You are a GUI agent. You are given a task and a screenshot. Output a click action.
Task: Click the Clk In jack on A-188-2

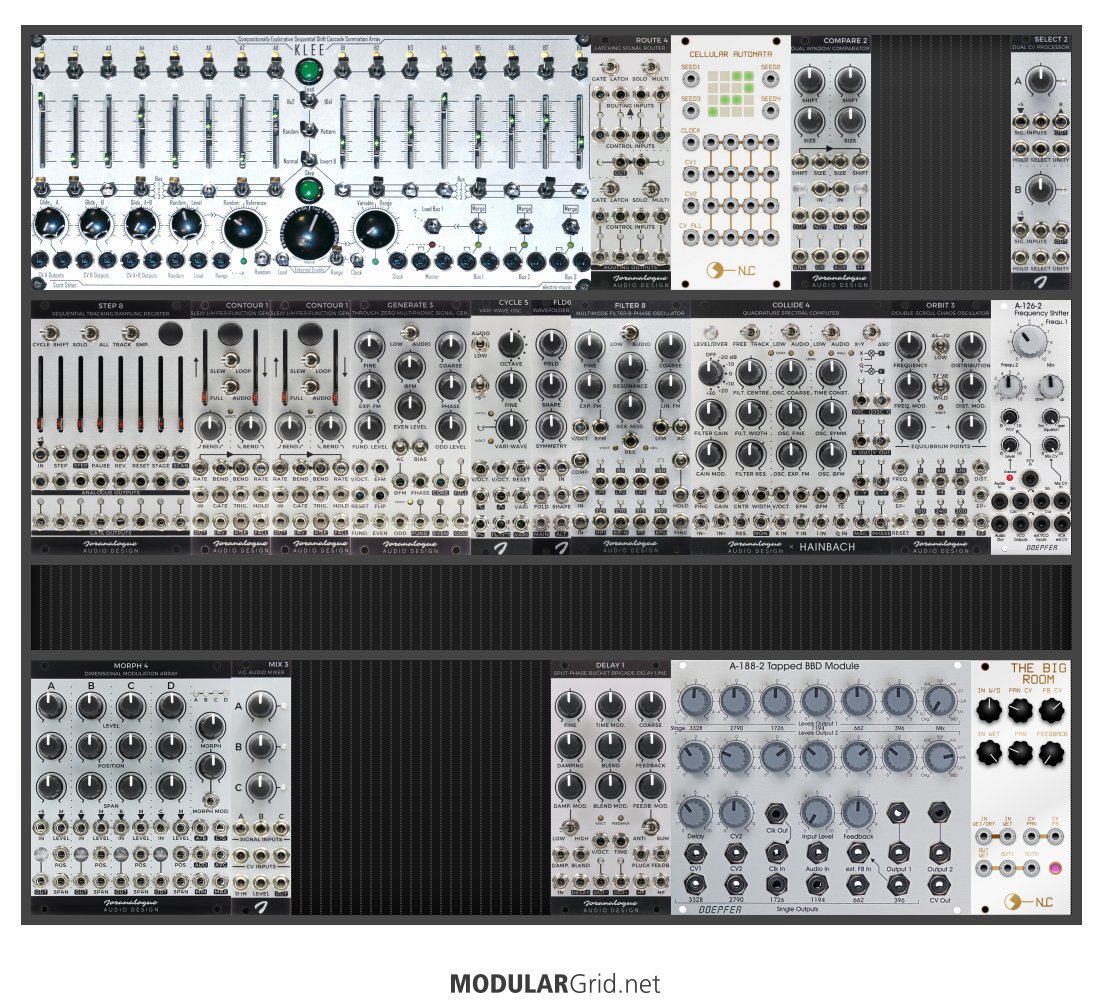[x=777, y=852]
